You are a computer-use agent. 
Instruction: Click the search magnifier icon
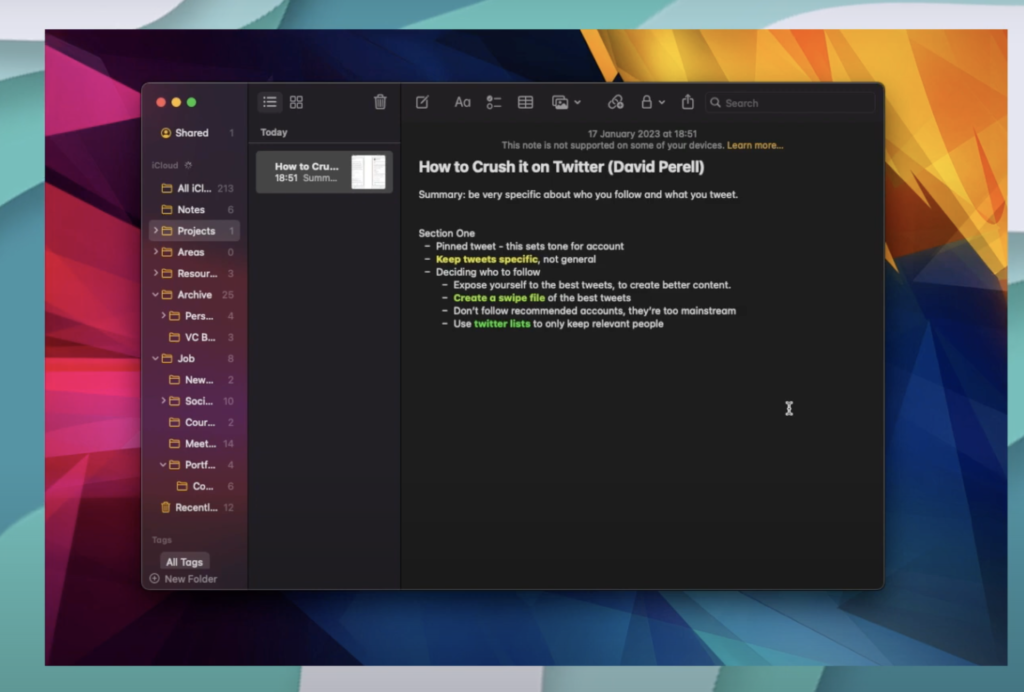(716, 102)
